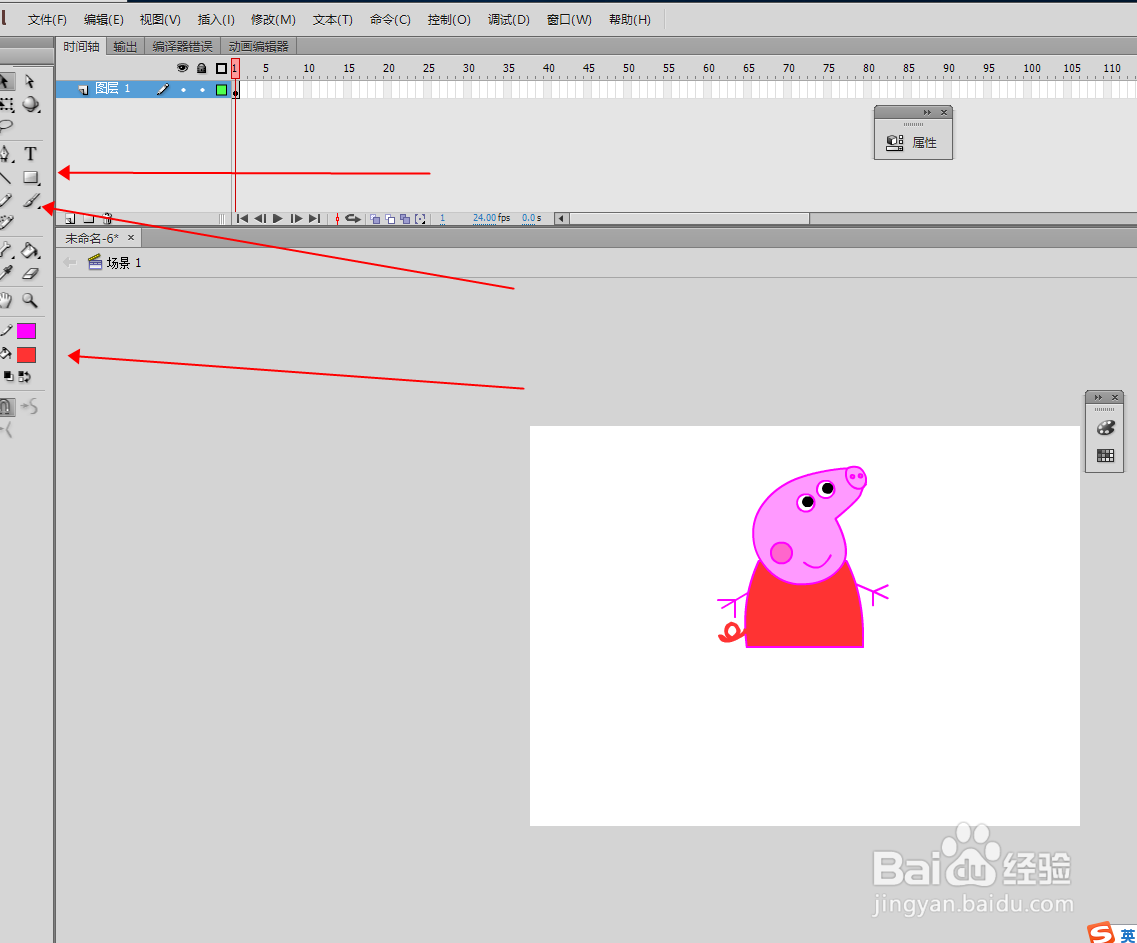This screenshot has width=1137, height=943.
Task: Select the Lasso tool
Action: tap(6, 127)
